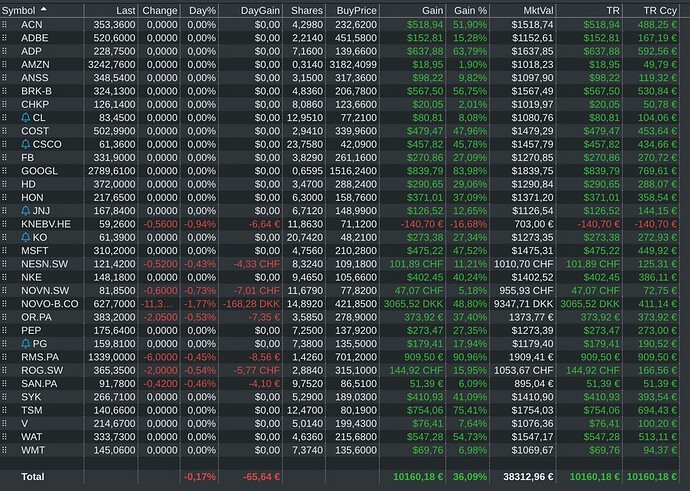Sort by the BuyPrice column header
Screen dimensions: 690x491
(x=356, y=11)
